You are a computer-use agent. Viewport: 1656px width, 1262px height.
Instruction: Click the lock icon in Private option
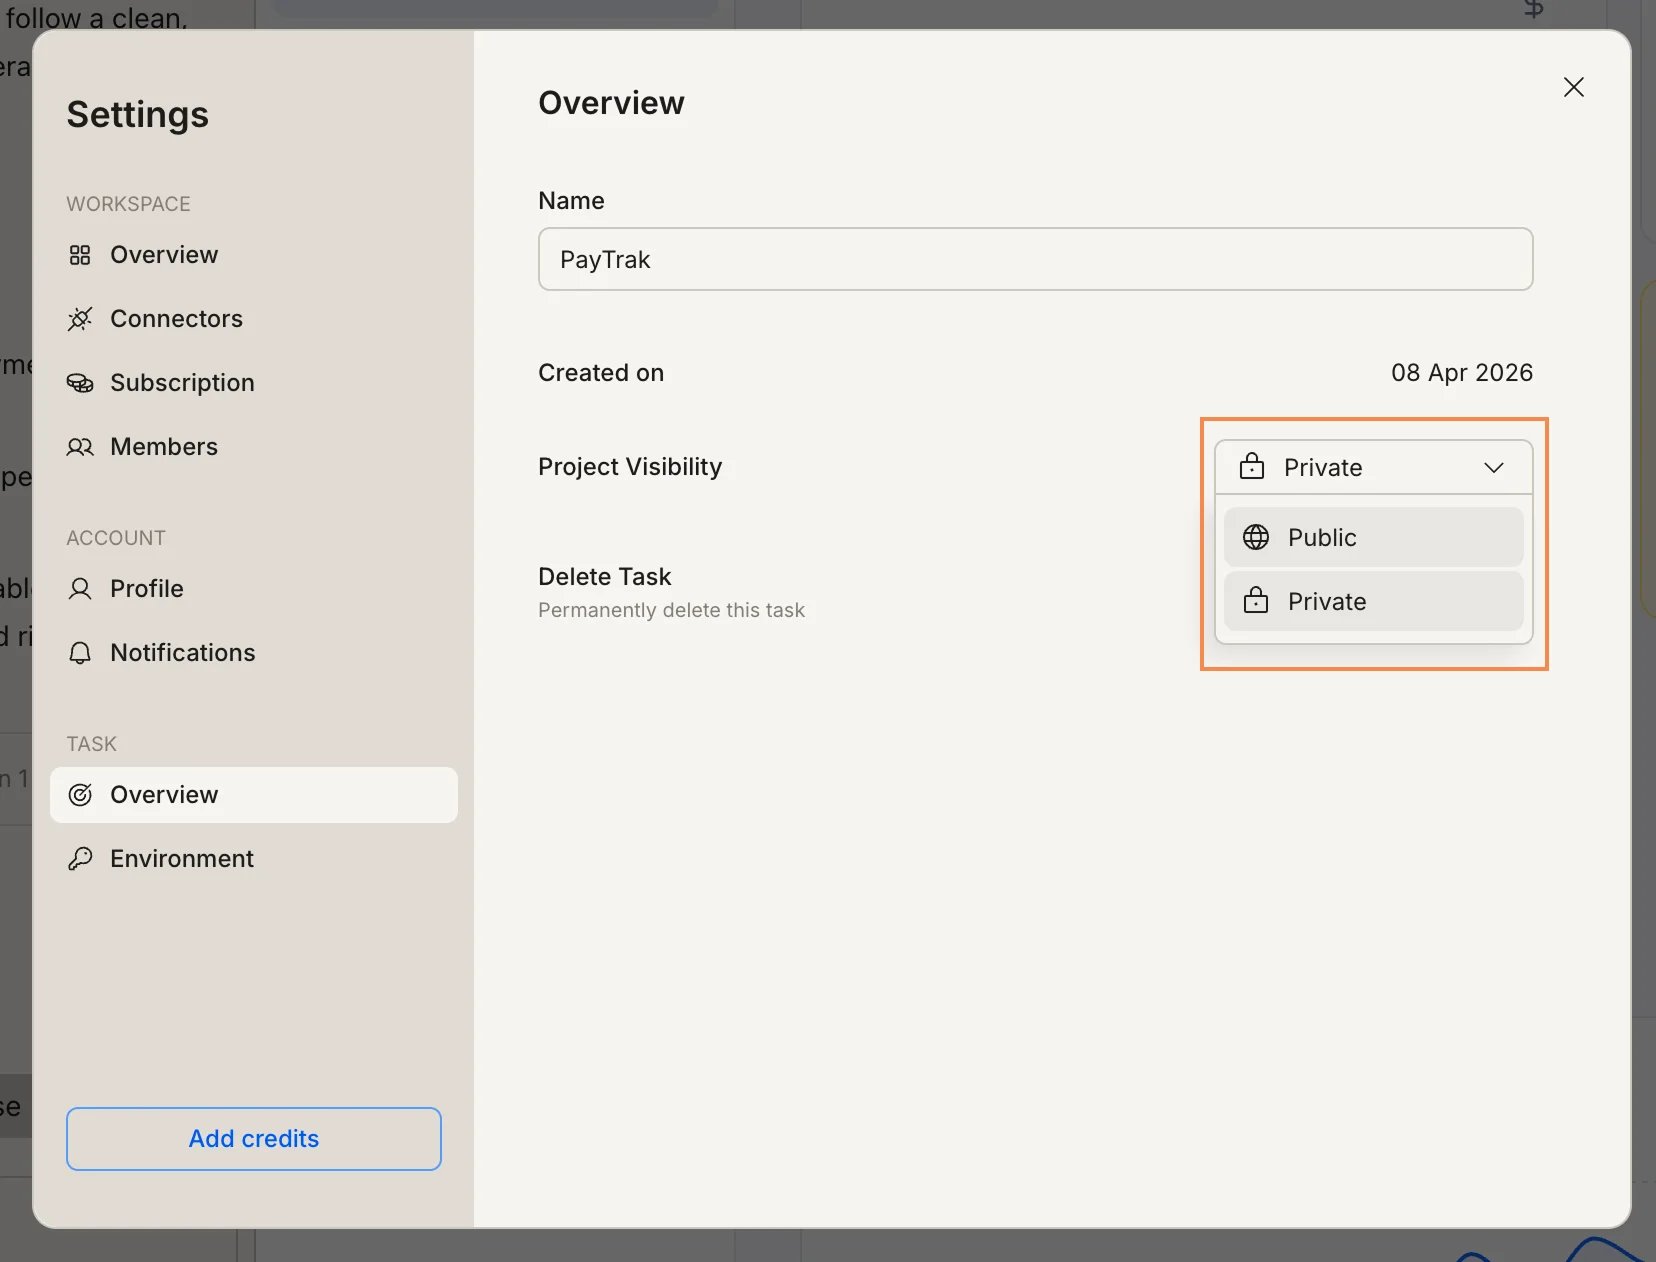1256,601
